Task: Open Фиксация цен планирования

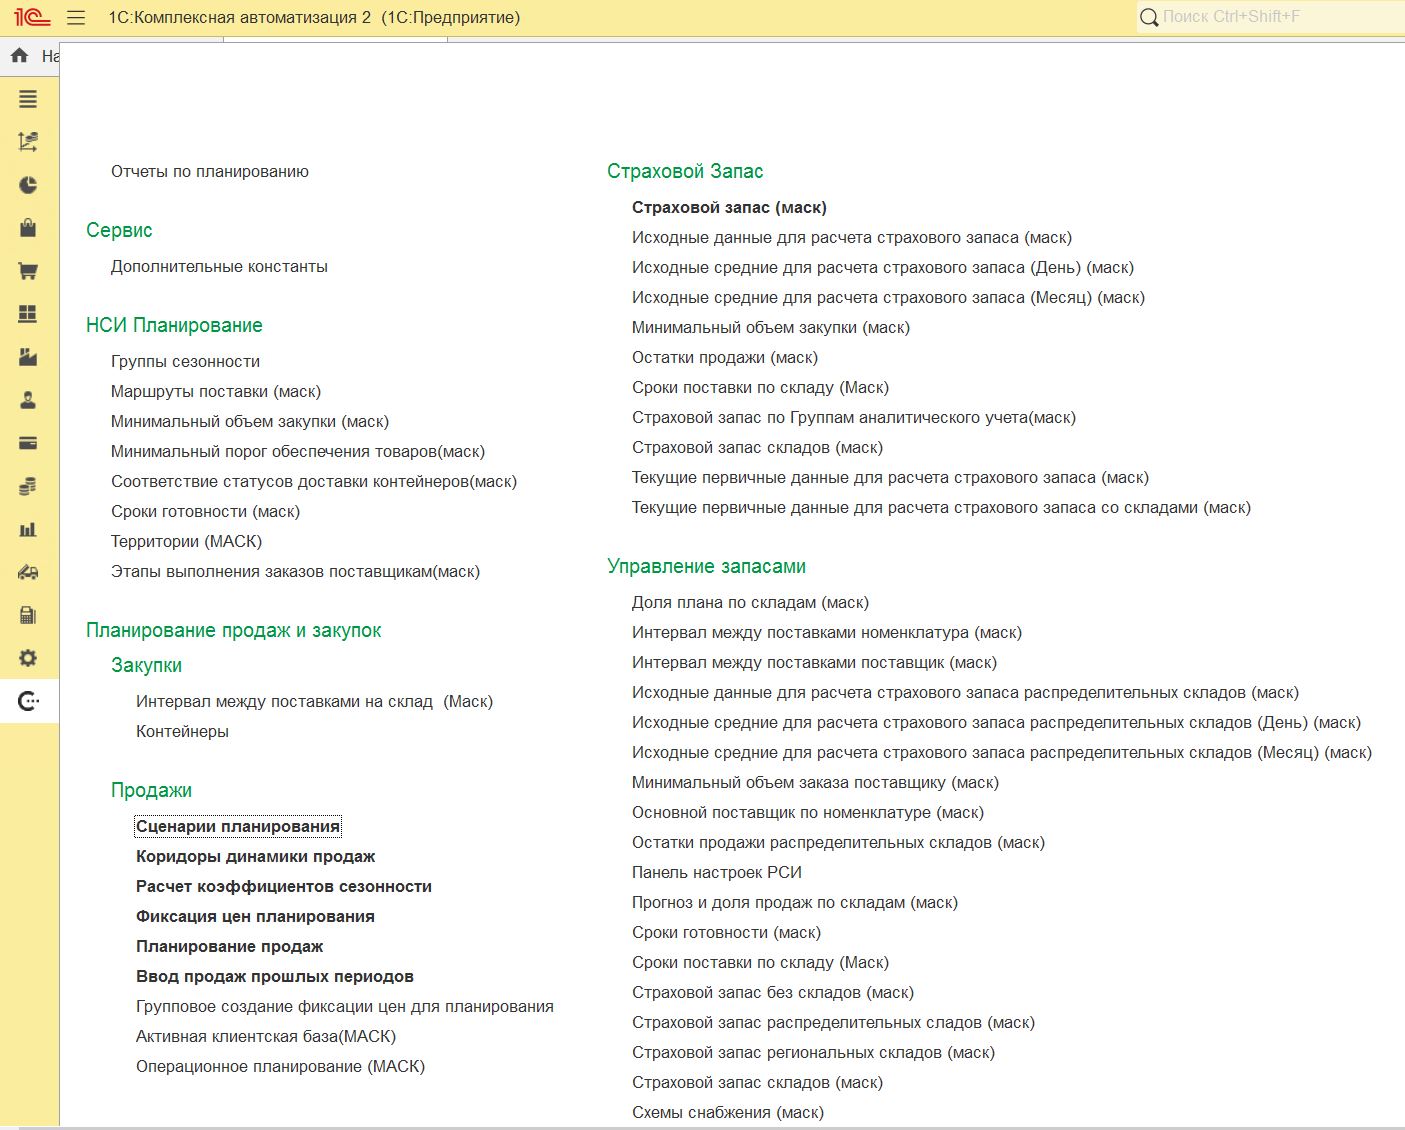Action: click(x=255, y=917)
